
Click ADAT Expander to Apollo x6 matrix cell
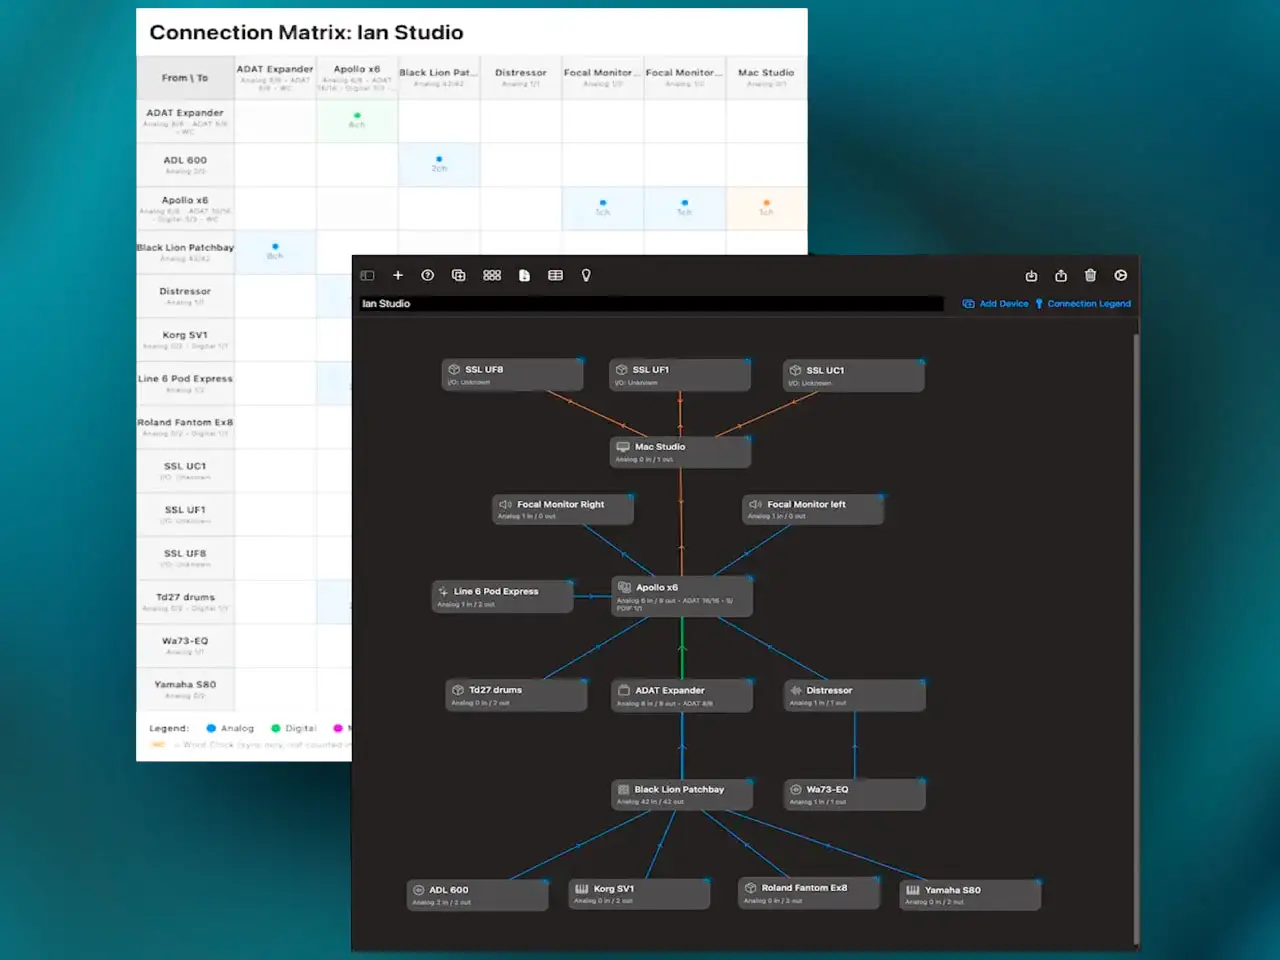pyautogui.click(x=357, y=120)
